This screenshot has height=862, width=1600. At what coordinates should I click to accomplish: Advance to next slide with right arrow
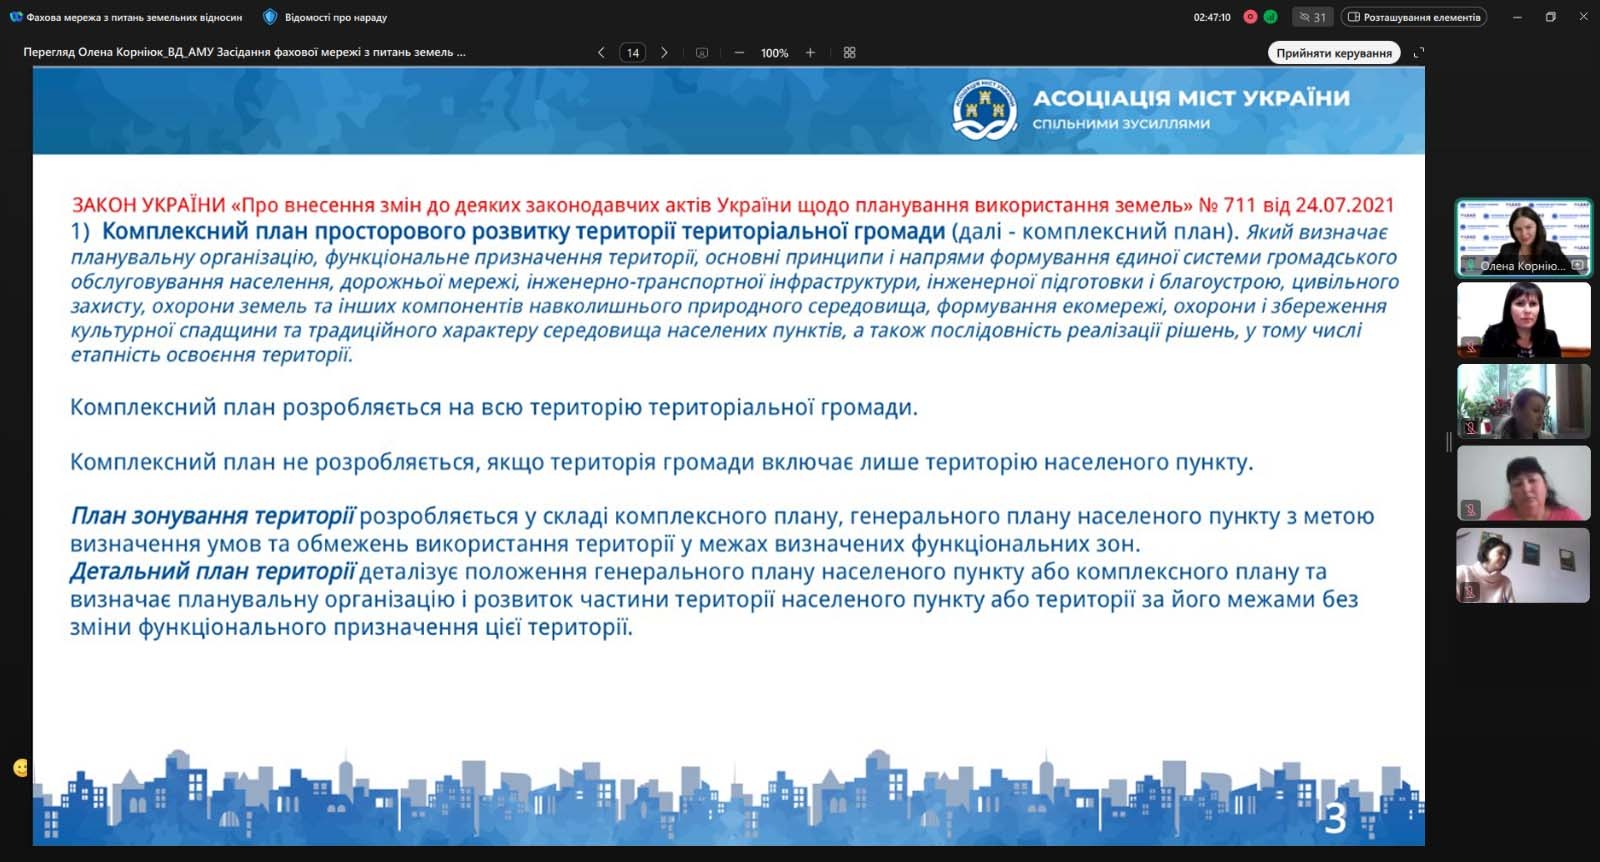pos(664,53)
